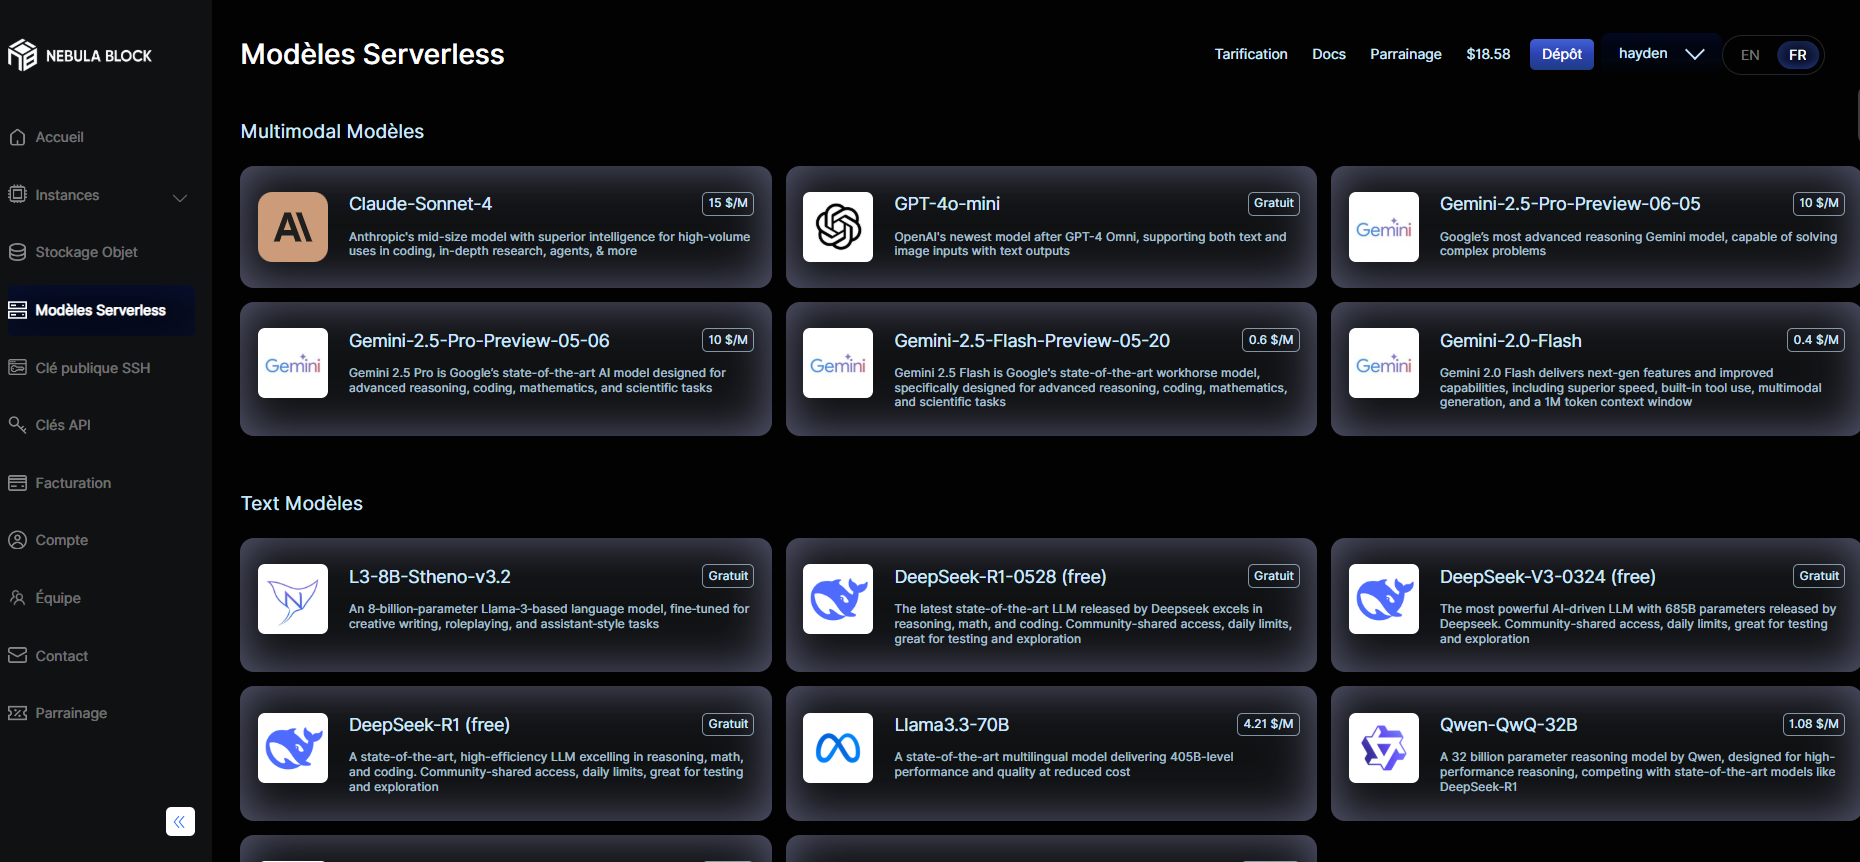
Task: Expand the Instances submenu chevron
Action: point(180,197)
